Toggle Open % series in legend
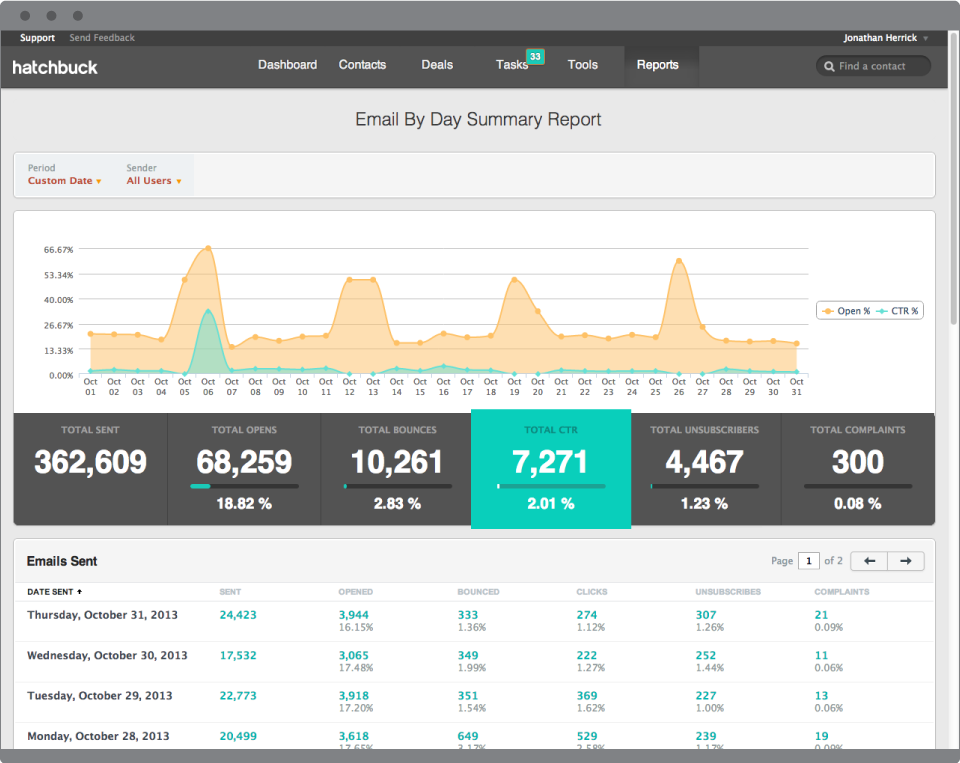This screenshot has width=960, height=763. (846, 311)
